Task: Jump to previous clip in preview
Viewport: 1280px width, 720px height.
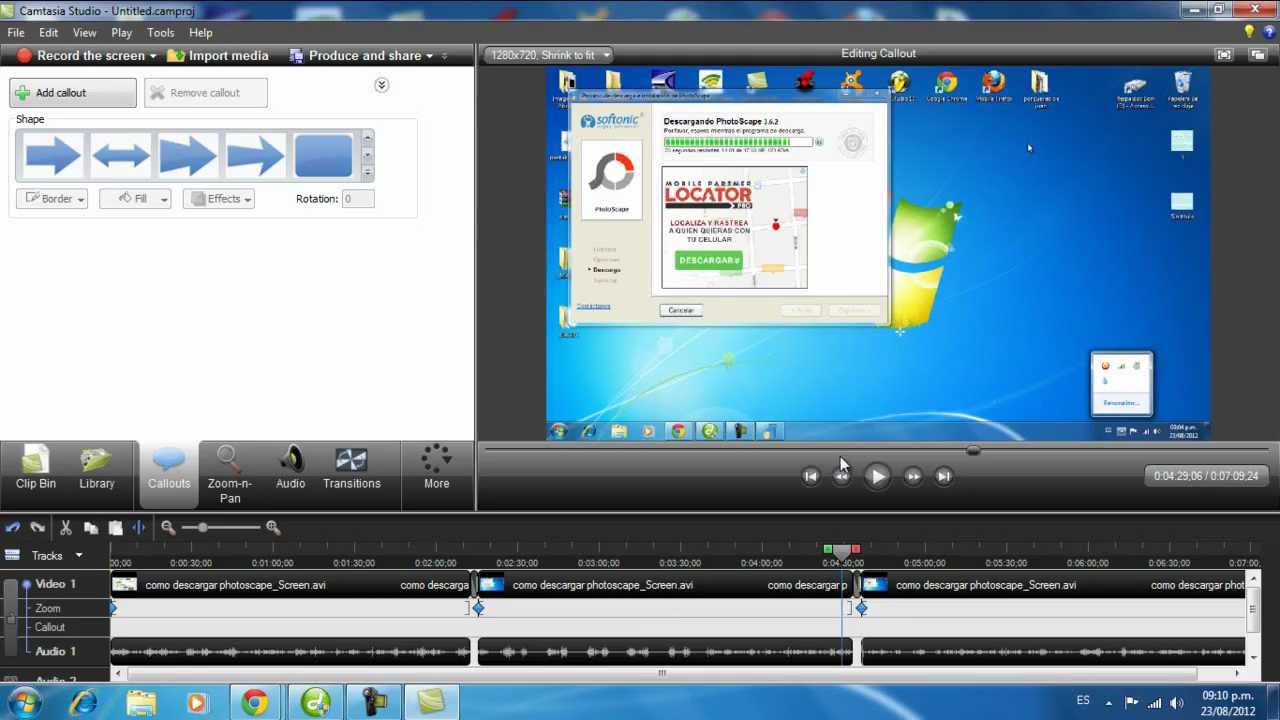Action: tap(811, 477)
